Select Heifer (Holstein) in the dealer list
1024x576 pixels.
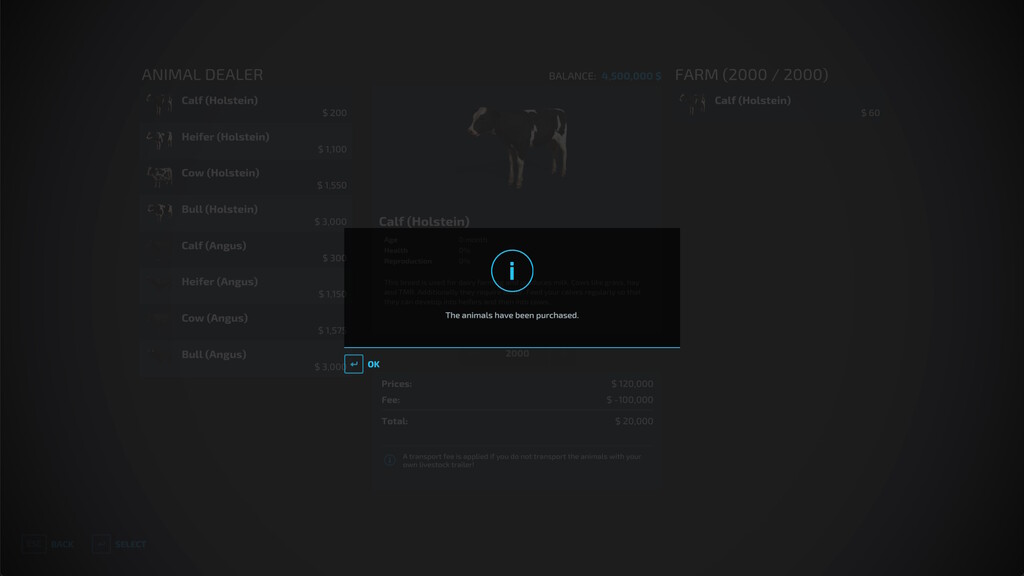point(247,142)
